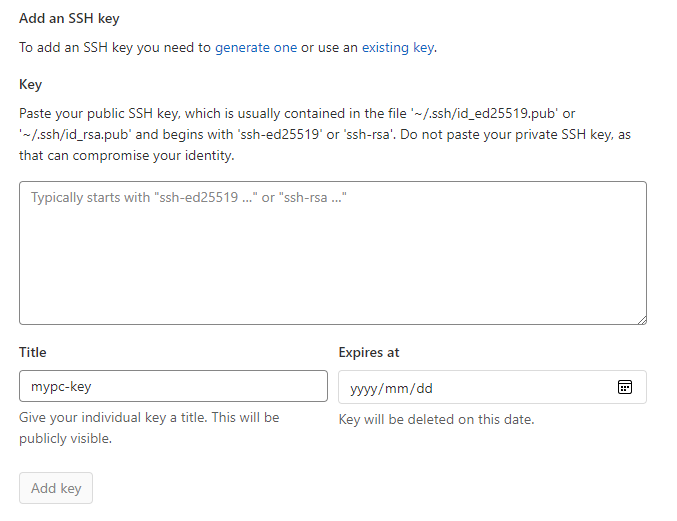
Task: Open the calendar date picker icon
Action: coord(624,387)
